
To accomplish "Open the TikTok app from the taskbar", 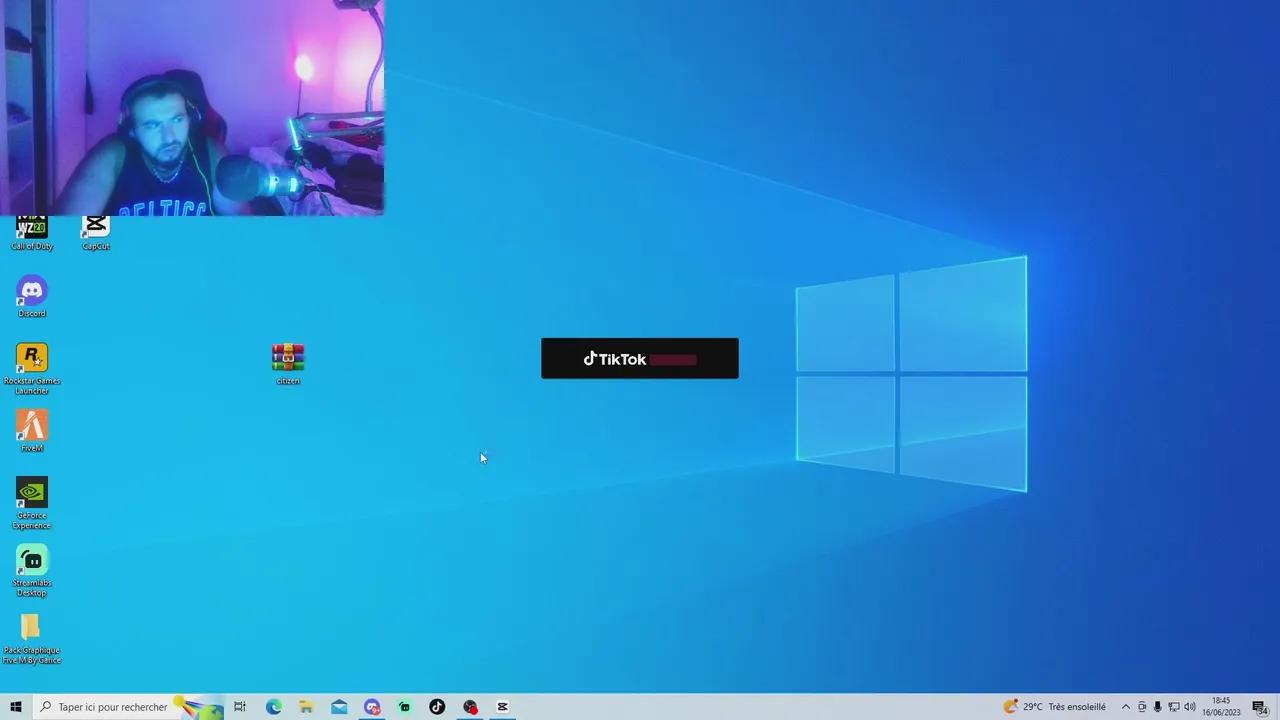I will click(437, 707).
